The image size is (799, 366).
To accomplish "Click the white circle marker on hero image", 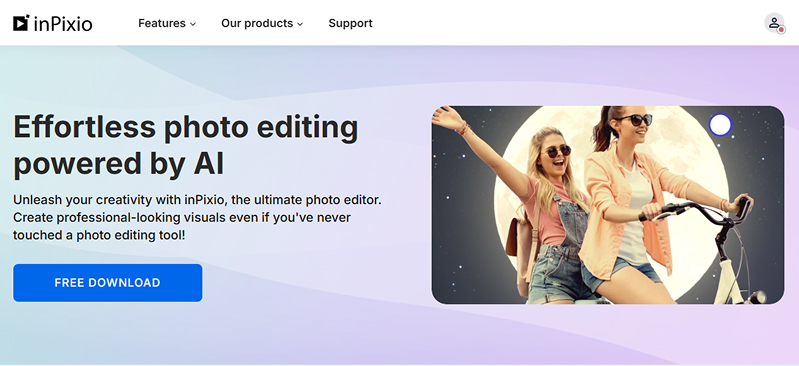I will 720,125.
